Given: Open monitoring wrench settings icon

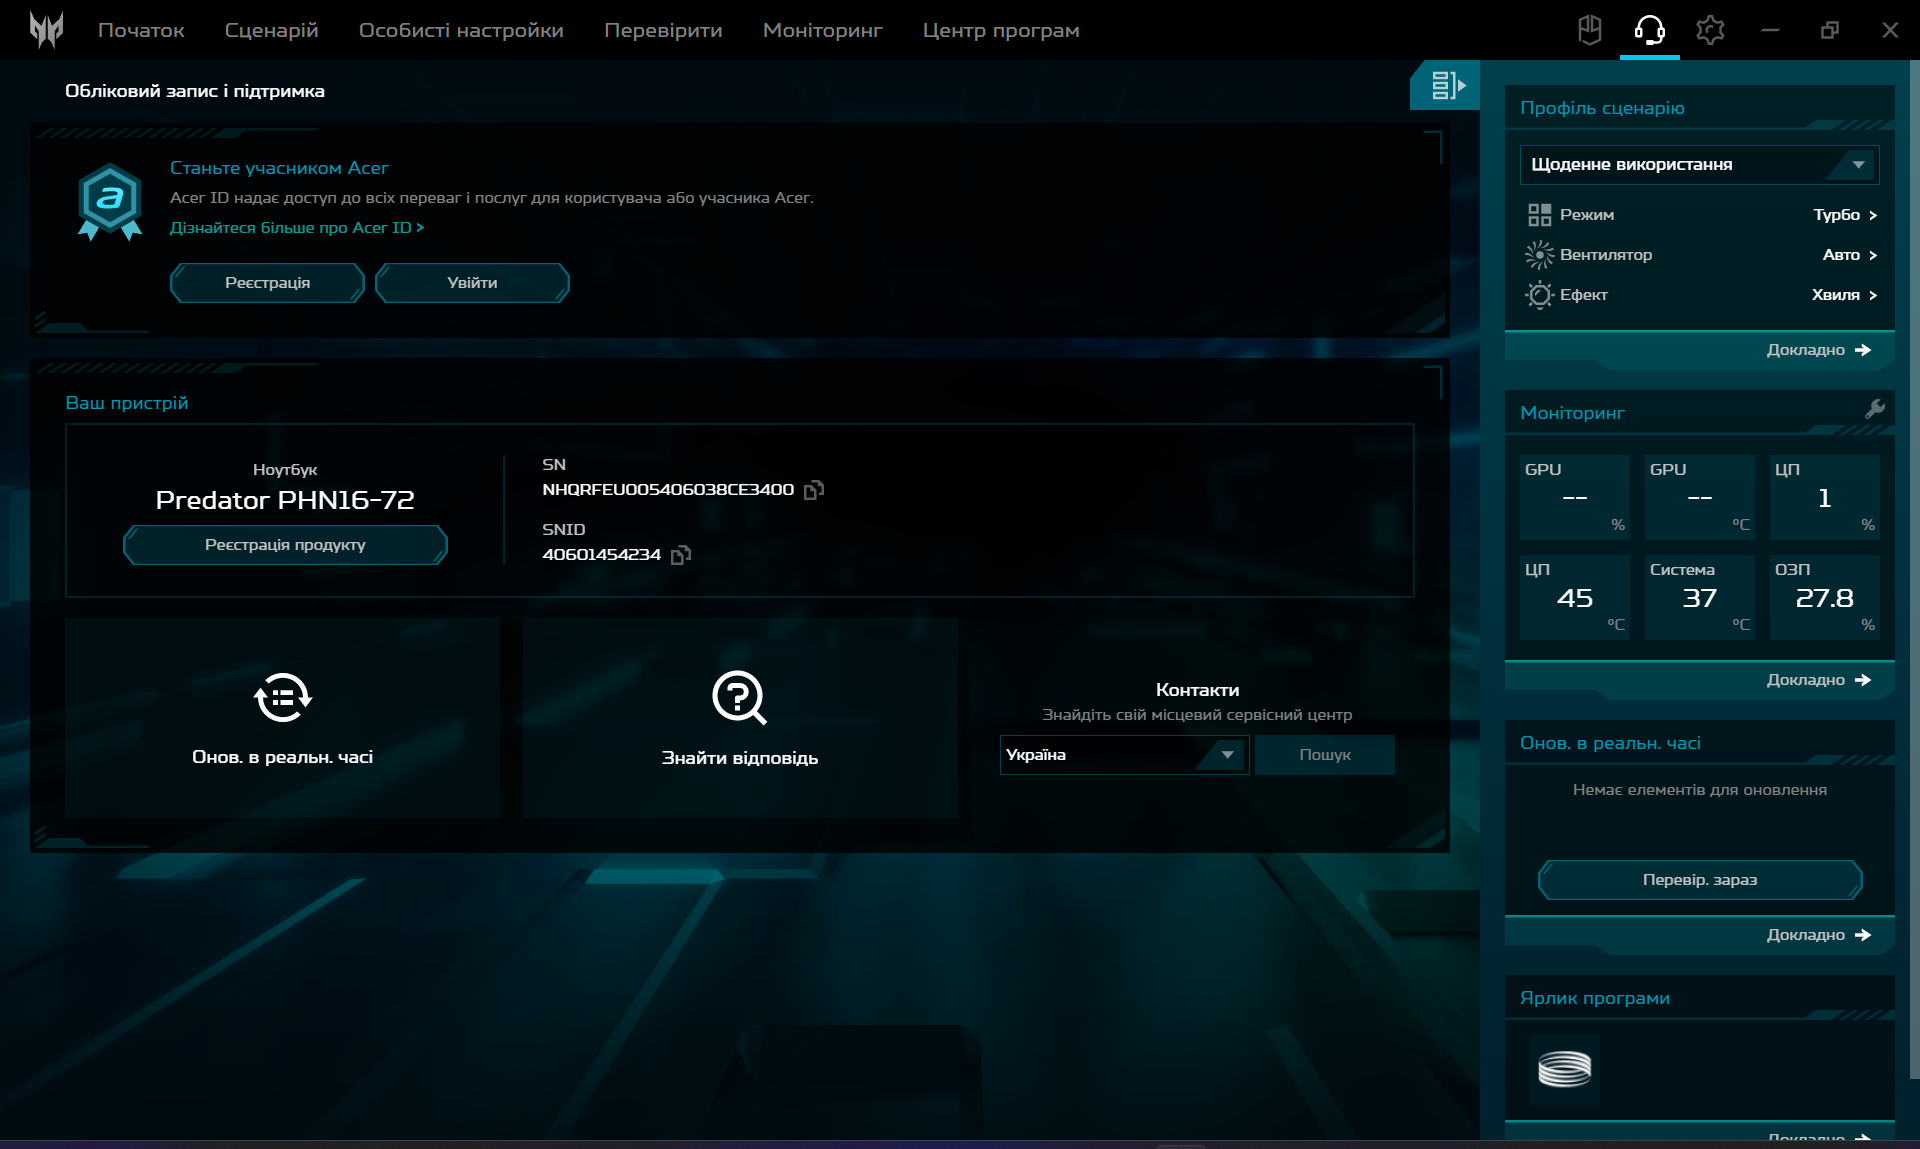Looking at the screenshot, I should pos(1874,409).
